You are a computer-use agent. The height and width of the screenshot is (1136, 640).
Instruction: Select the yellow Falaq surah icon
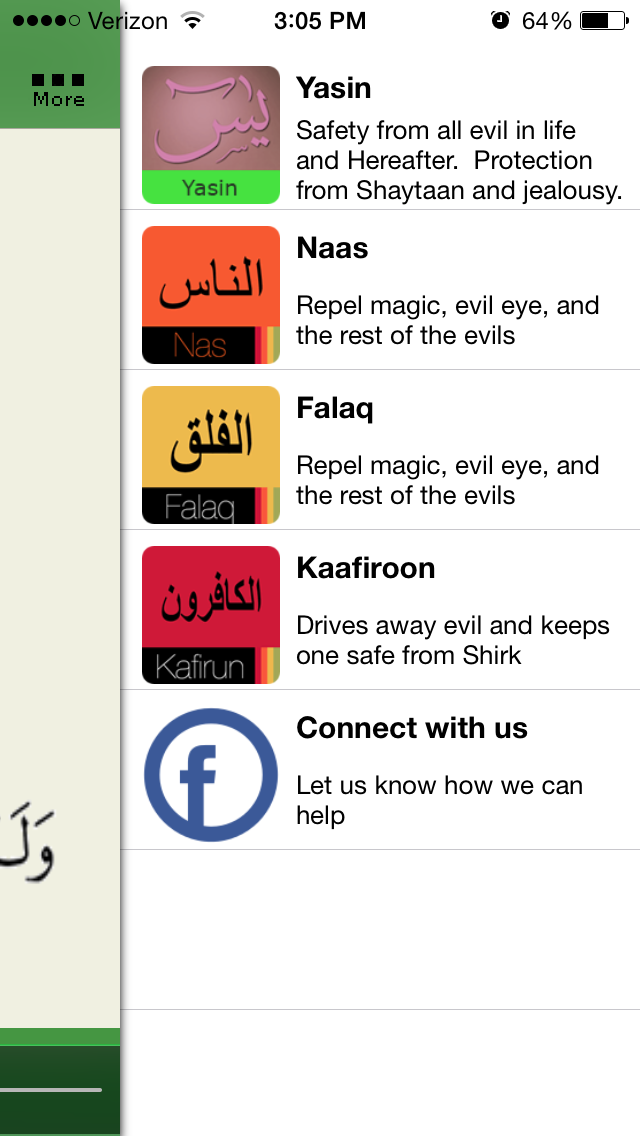pyautogui.click(x=211, y=455)
